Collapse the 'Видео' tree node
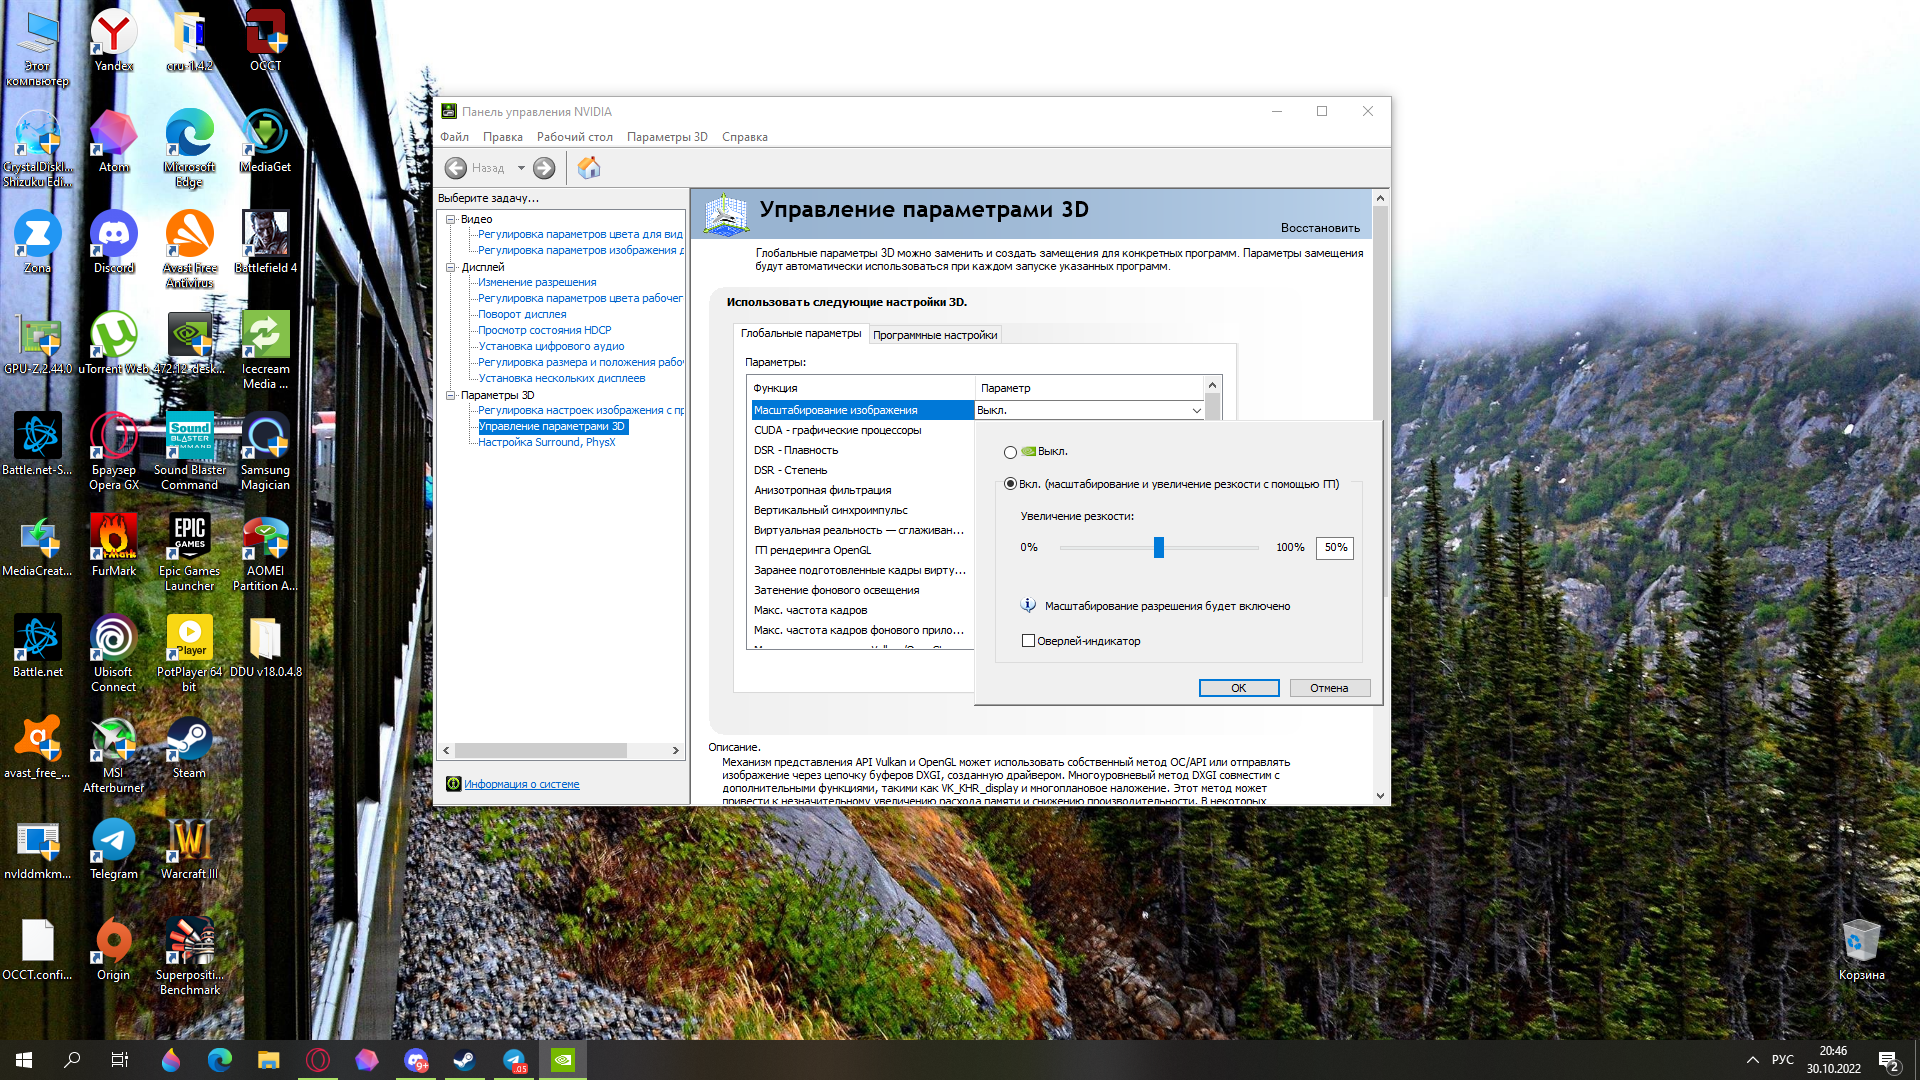This screenshot has height=1080, width=1920. point(451,219)
